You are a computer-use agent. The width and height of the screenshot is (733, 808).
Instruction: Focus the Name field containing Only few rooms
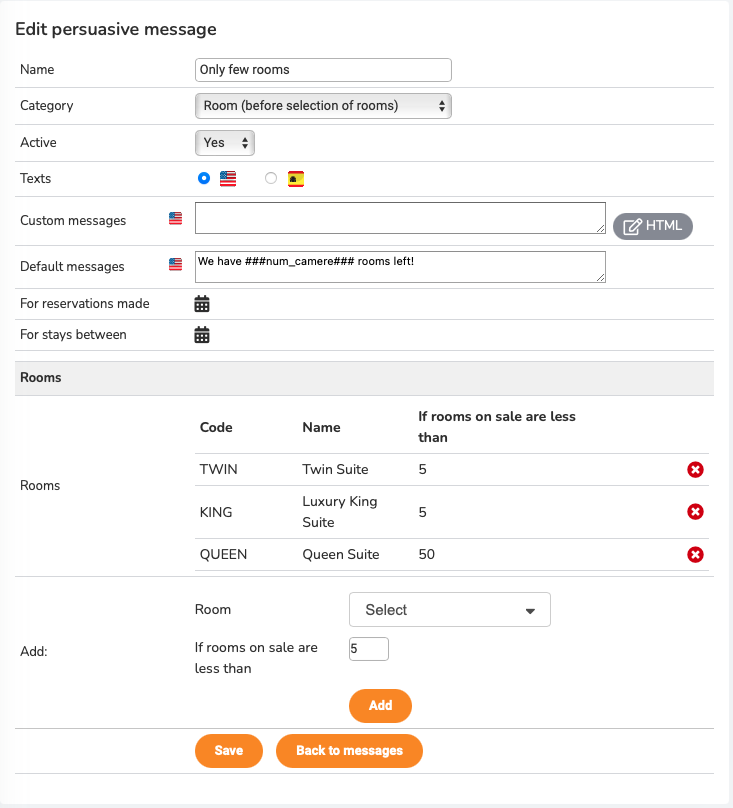click(x=323, y=70)
